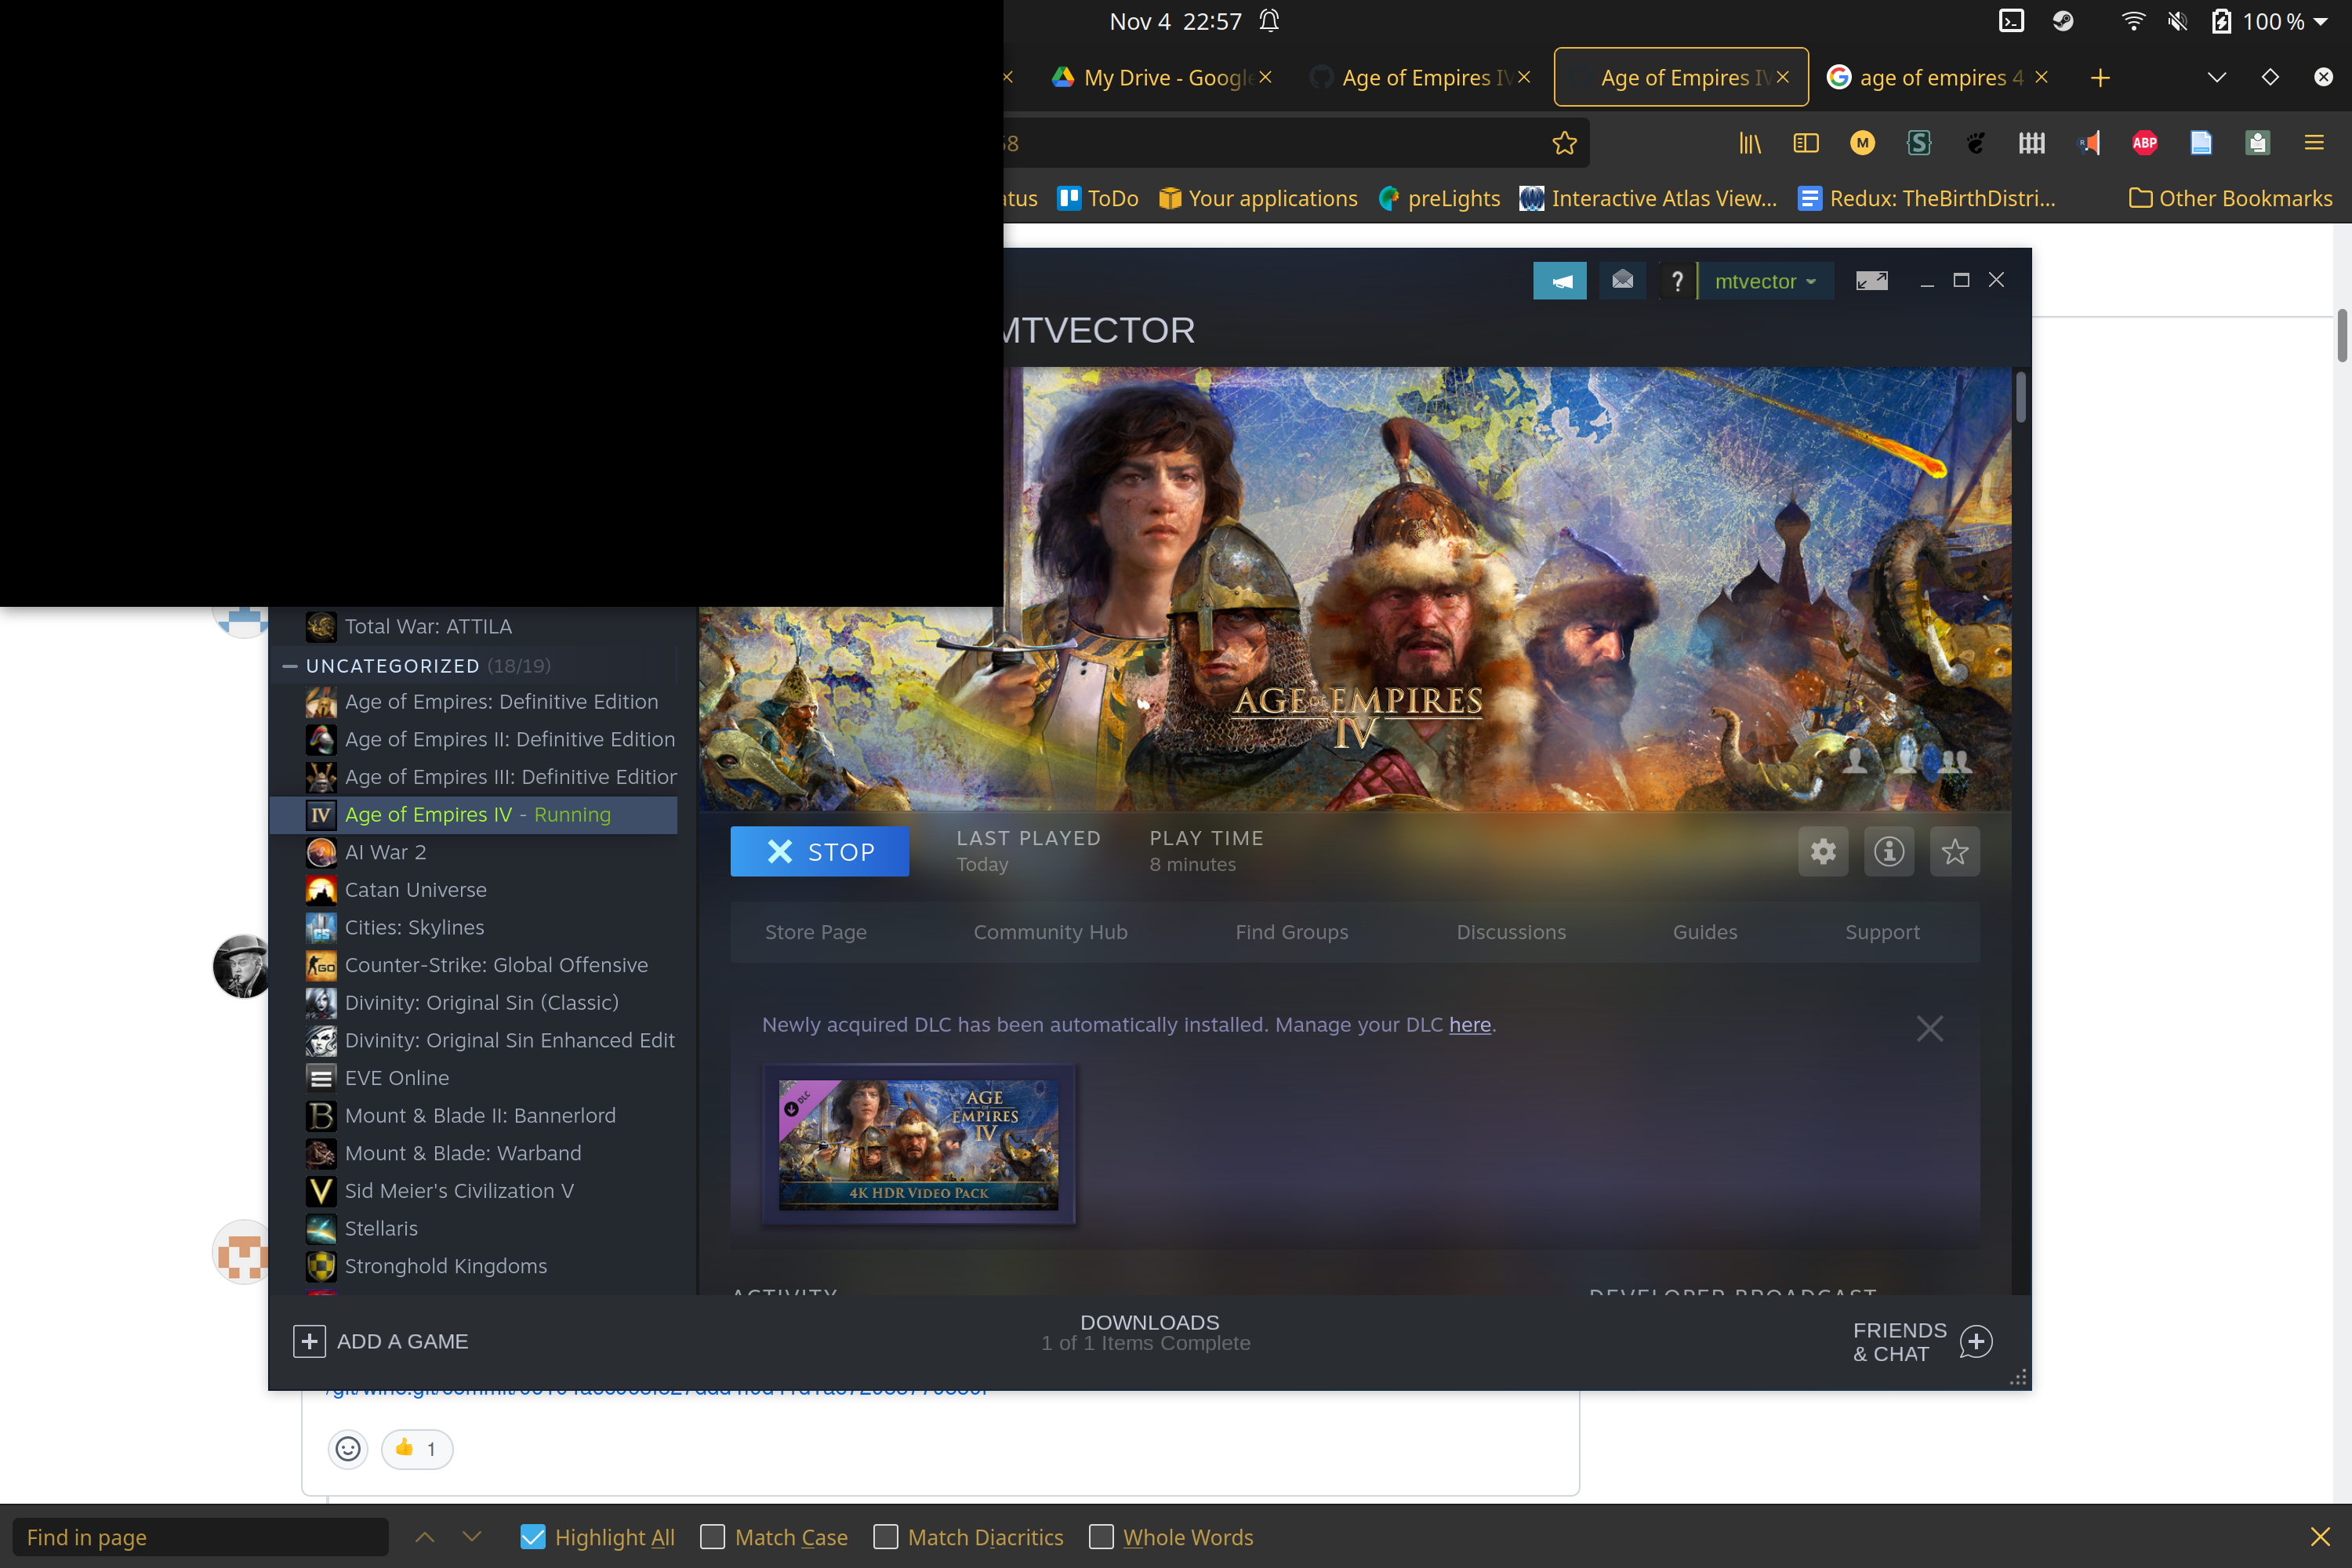Select Stellaris in game list
Image resolution: width=2352 pixels, height=1568 pixels.
(x=473, y=1229)
